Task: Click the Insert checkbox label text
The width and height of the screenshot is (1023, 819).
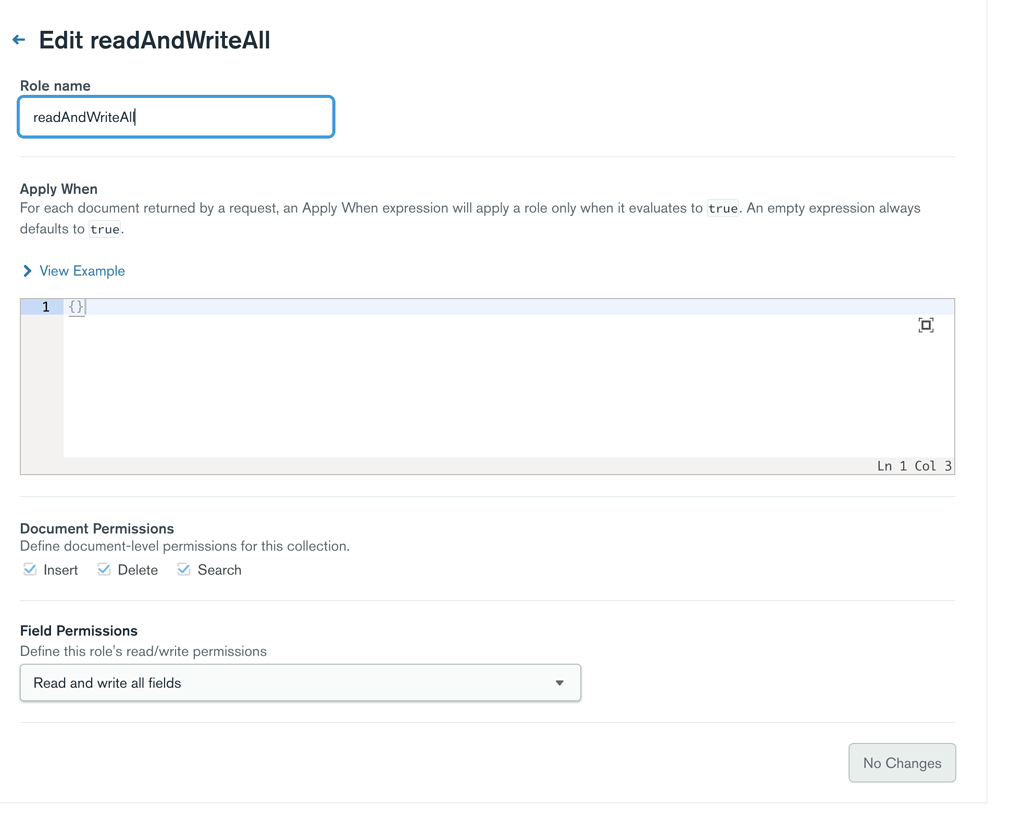Action: (x=61, y=570)
